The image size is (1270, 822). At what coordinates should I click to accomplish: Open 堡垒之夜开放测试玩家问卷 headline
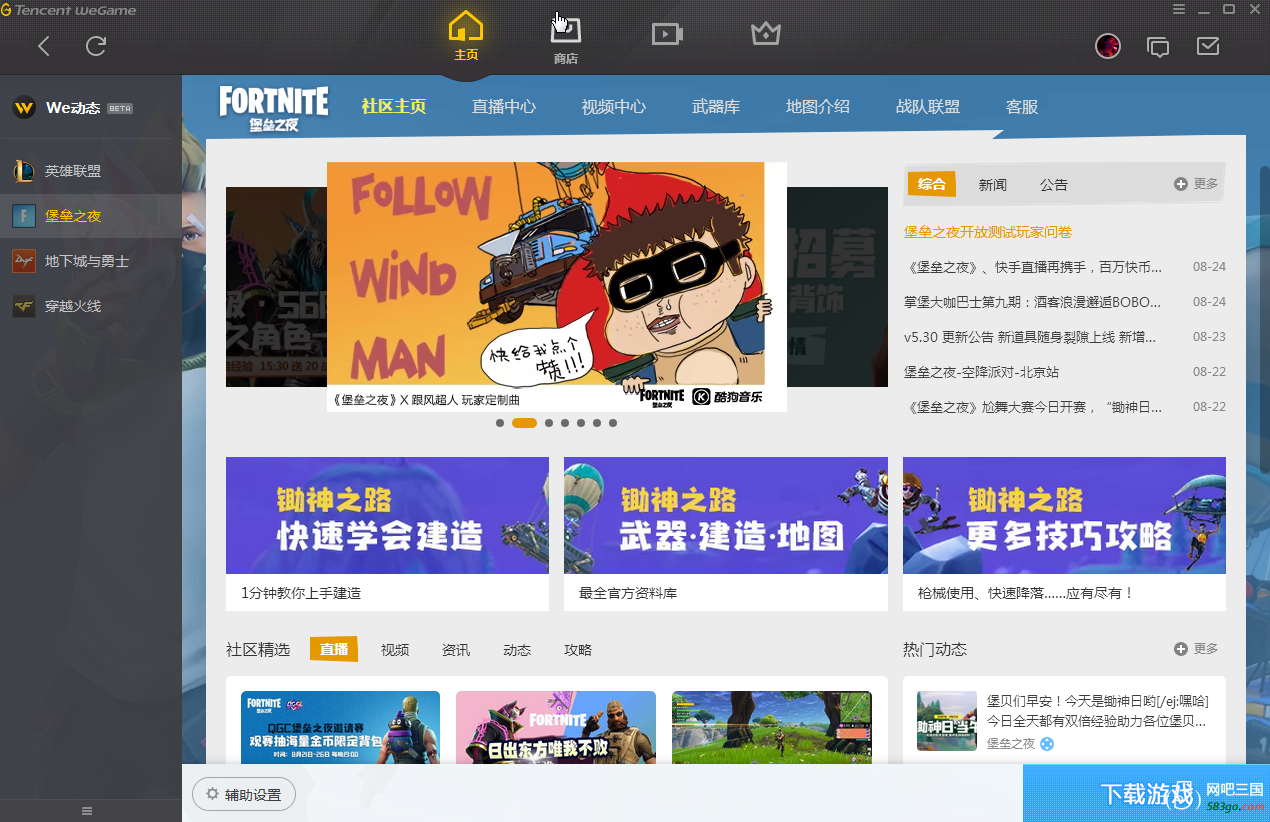(988, 232)
